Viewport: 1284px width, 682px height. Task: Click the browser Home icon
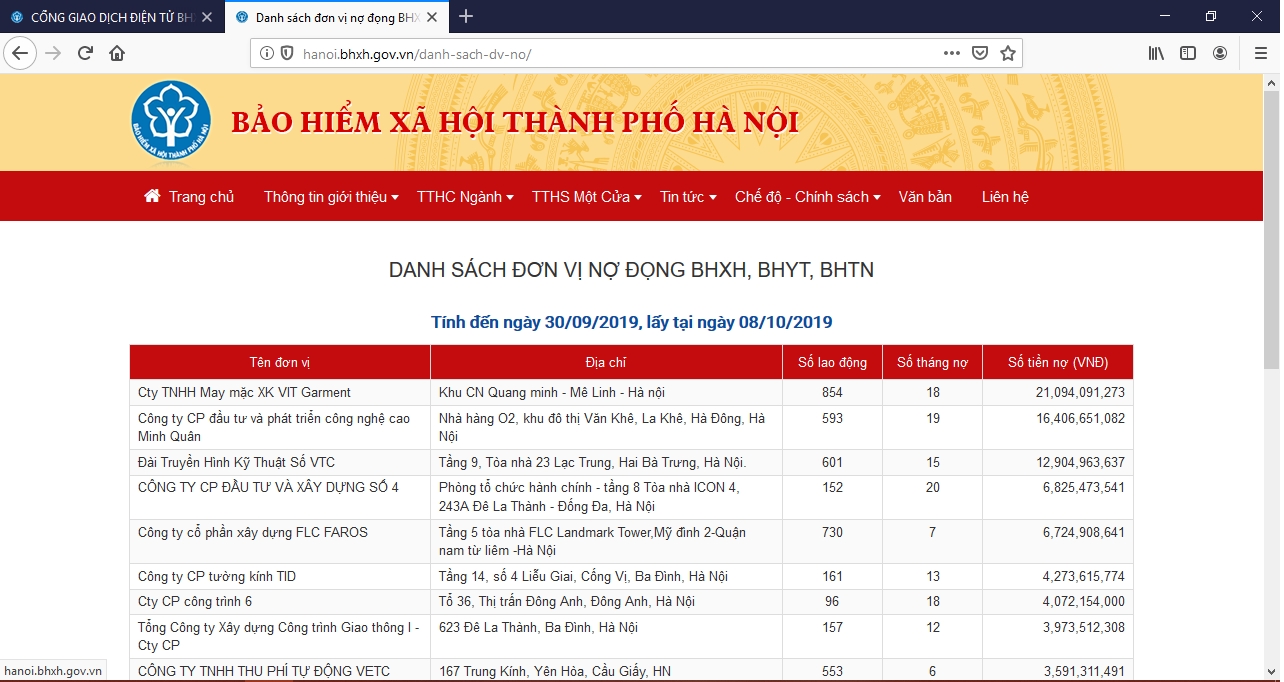tap(119, 53)
